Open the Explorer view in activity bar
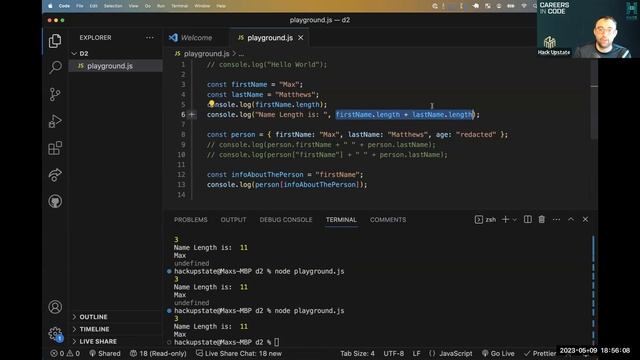This screenshot has width=640, height=360. [x=55, y=41]
